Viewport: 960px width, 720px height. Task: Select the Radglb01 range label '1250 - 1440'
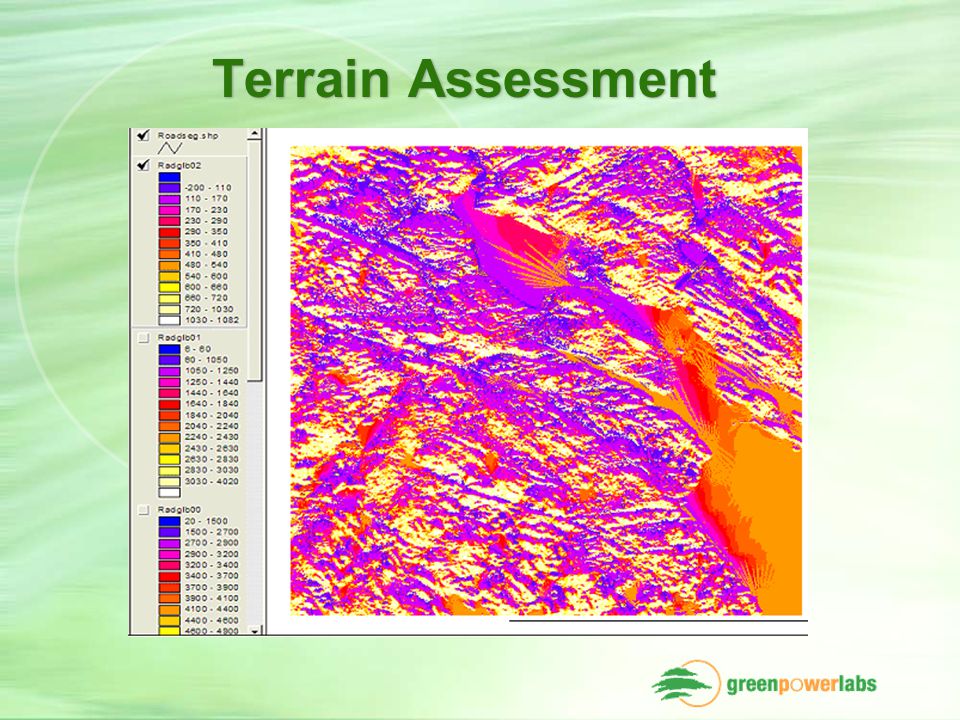coord(212,382)
